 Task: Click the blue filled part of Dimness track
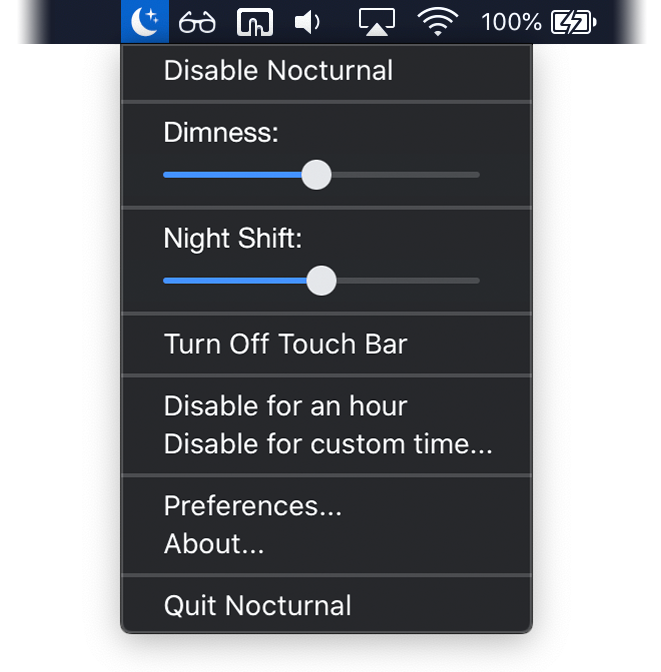pyautogui.click(x=232, y=175)
